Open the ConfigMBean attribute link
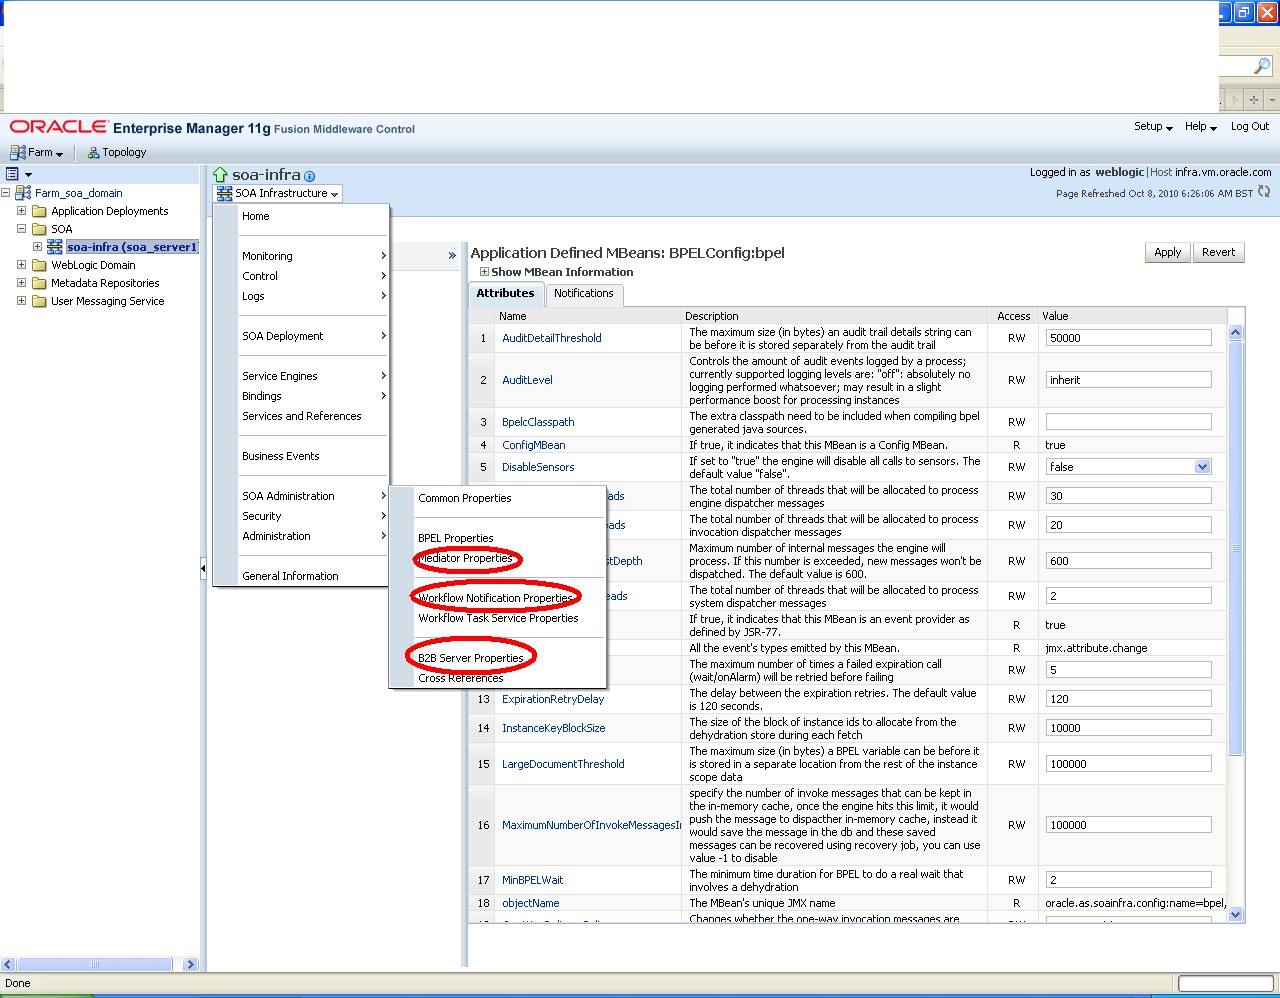 click(534, 445)
